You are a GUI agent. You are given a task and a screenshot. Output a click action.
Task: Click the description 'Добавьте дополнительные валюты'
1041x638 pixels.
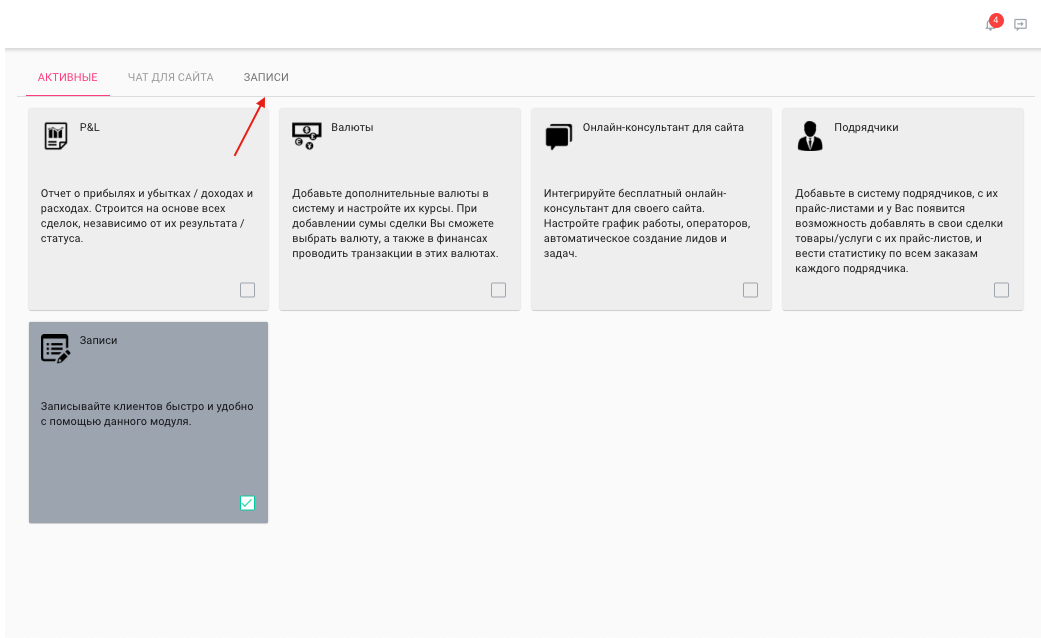(395, 224)
